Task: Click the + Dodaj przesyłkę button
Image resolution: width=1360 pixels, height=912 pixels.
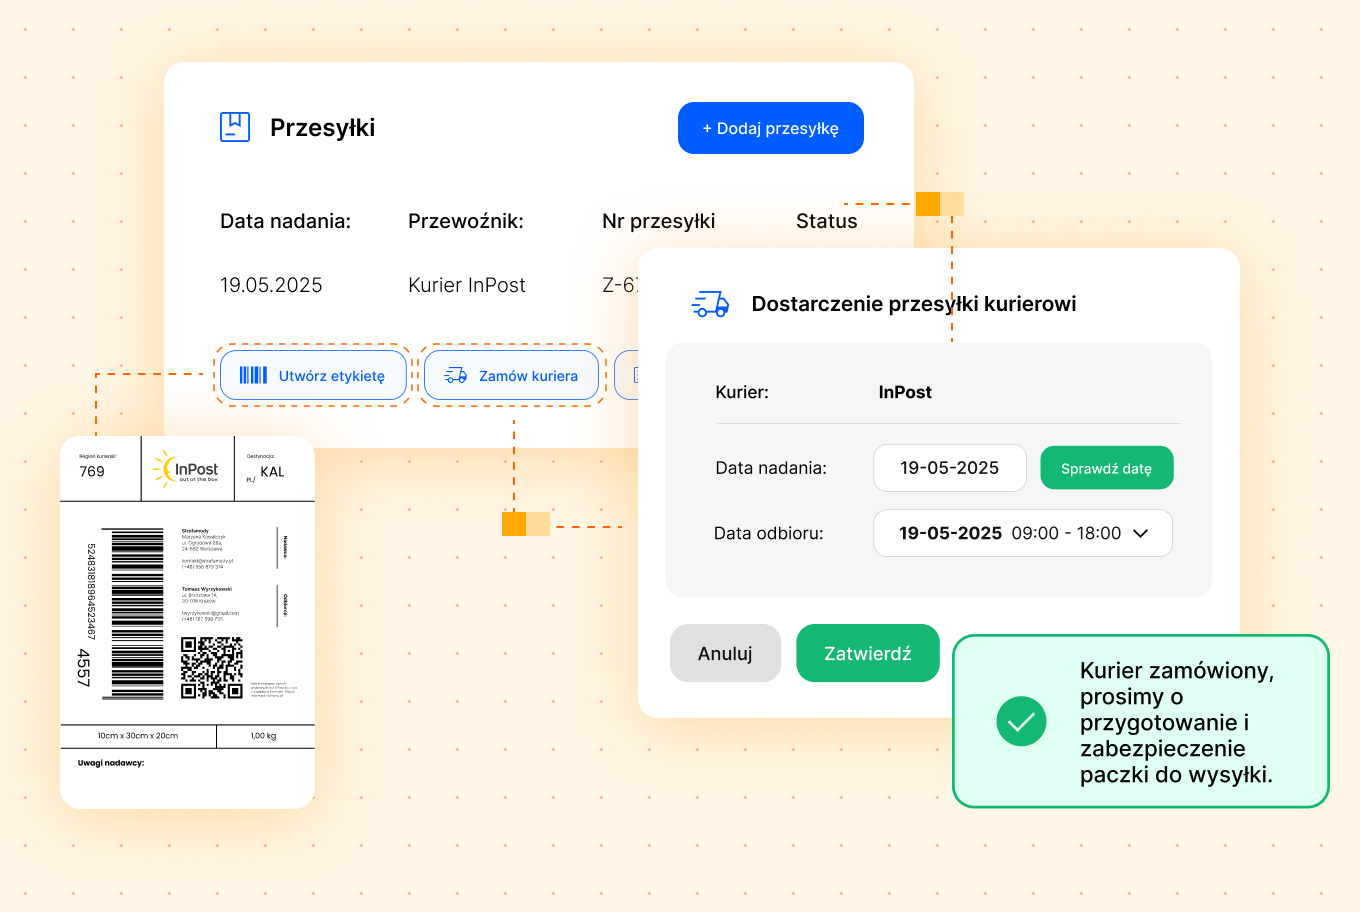Action: pos(771,128)
